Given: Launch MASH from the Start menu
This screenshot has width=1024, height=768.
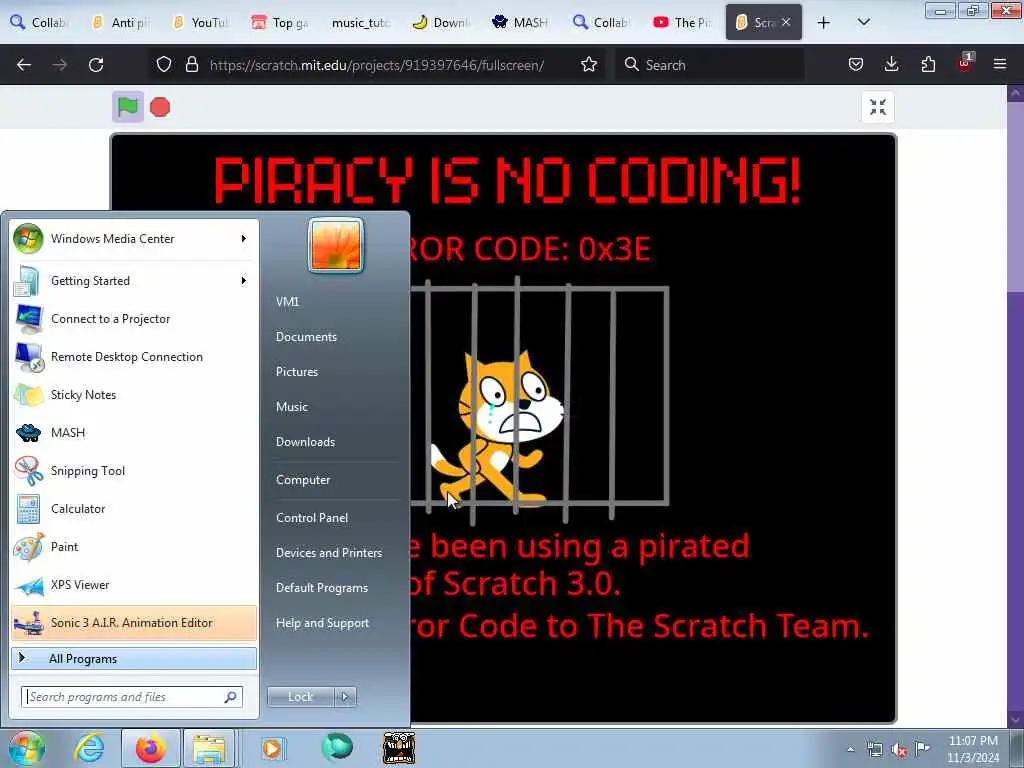Looking at the screenshot, I should (134, 432).
